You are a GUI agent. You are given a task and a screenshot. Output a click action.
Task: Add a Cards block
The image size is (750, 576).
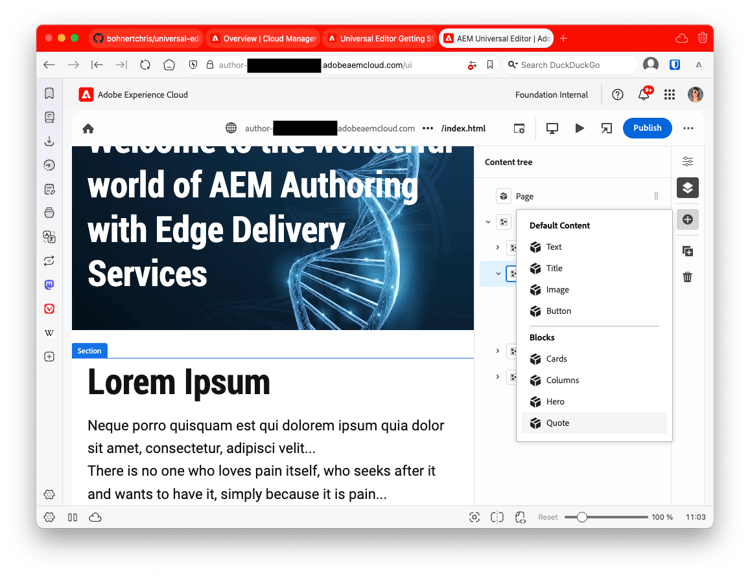pos(594,359)
